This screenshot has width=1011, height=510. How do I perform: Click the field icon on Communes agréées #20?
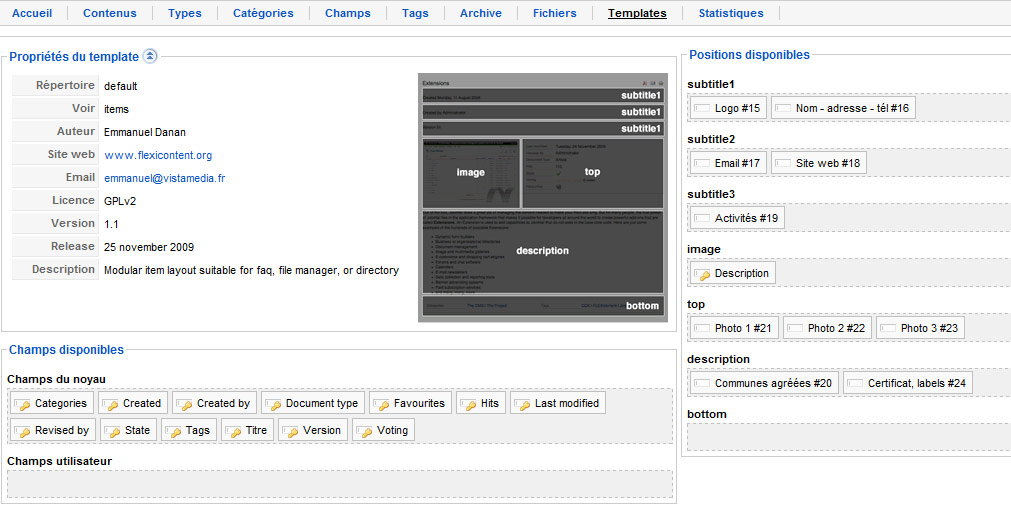point(703,384)
